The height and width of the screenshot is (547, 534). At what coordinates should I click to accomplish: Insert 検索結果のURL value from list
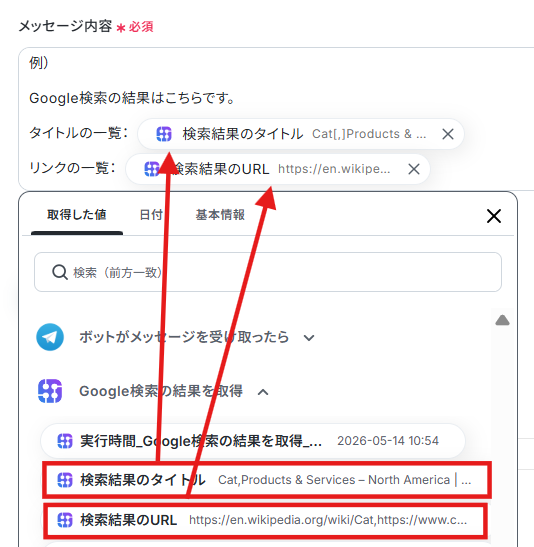[265, 520]
